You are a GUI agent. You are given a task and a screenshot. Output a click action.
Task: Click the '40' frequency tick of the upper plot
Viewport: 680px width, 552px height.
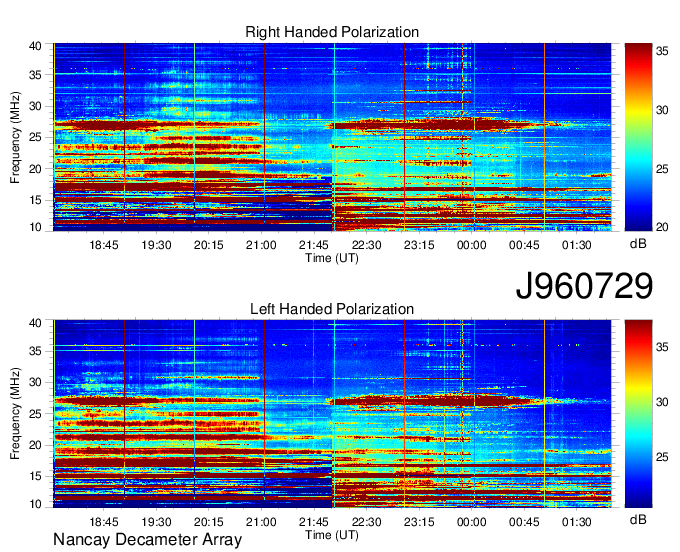(x=36, y=46)
